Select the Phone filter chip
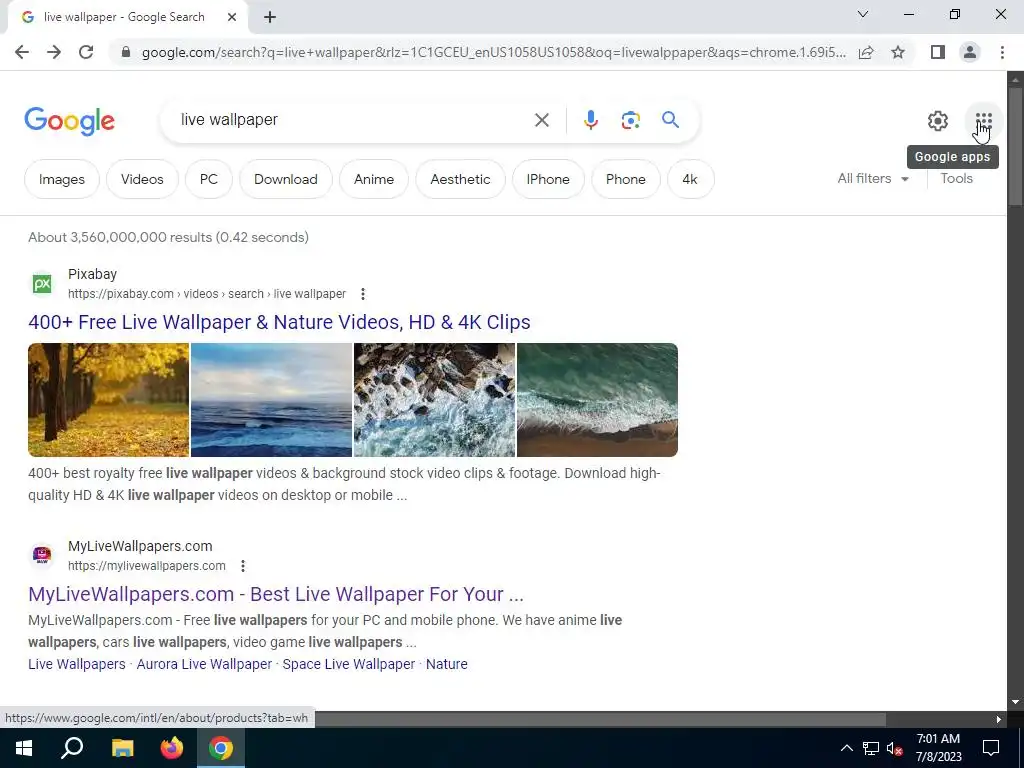 coord(625,179)
